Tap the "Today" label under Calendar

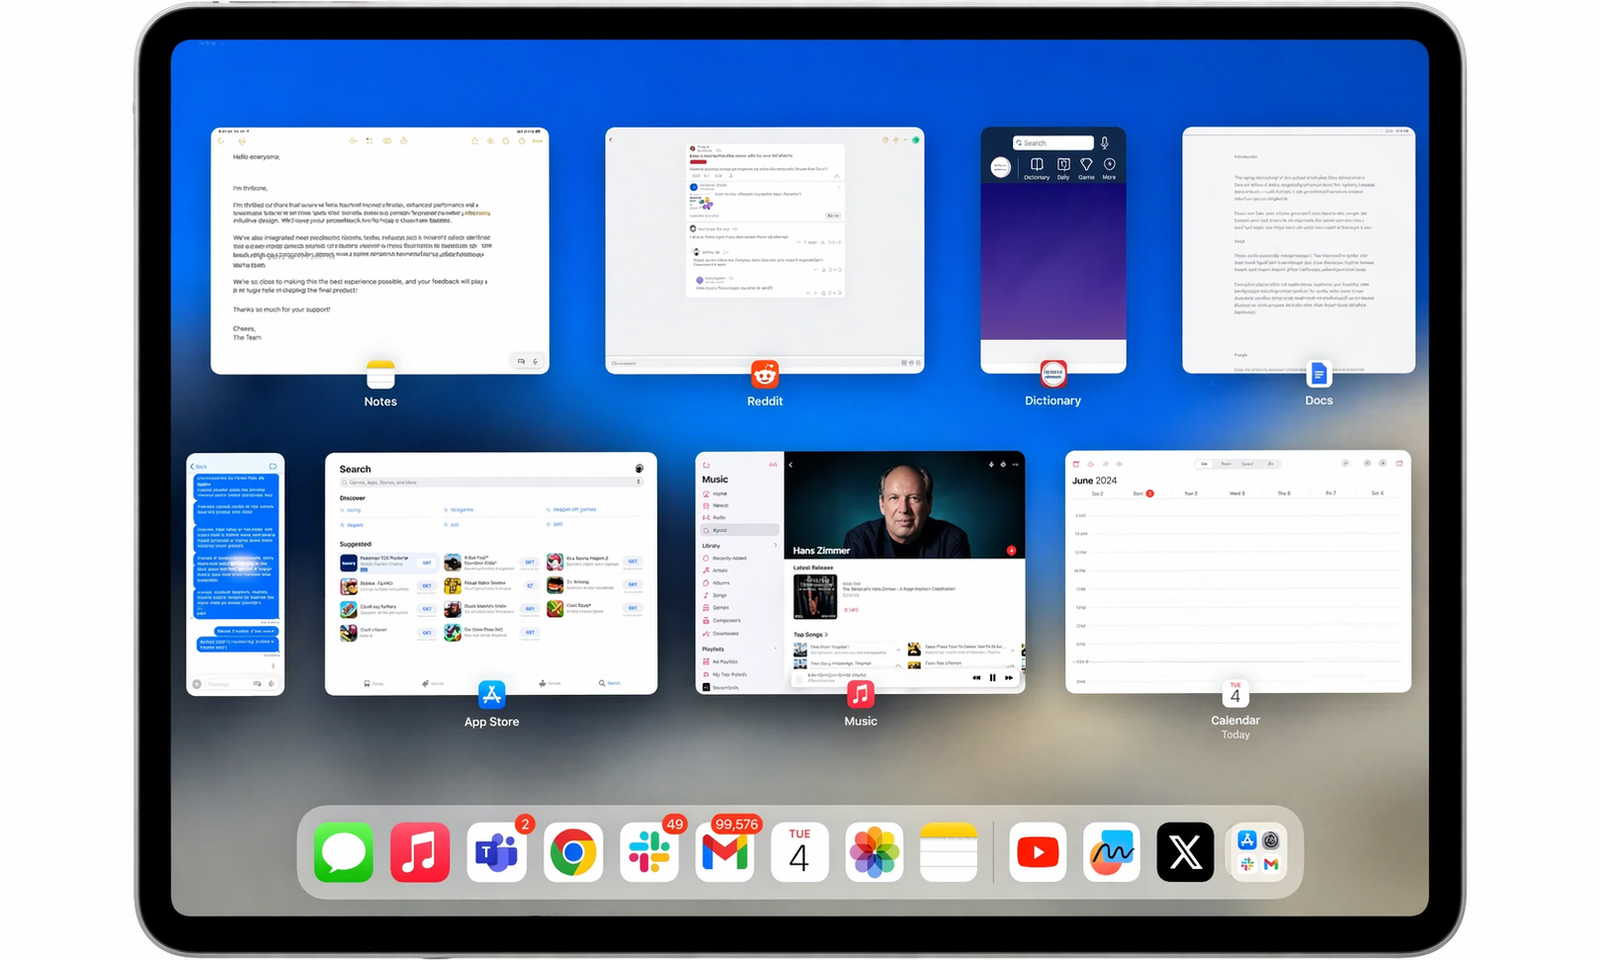[x=1235, y=735]
